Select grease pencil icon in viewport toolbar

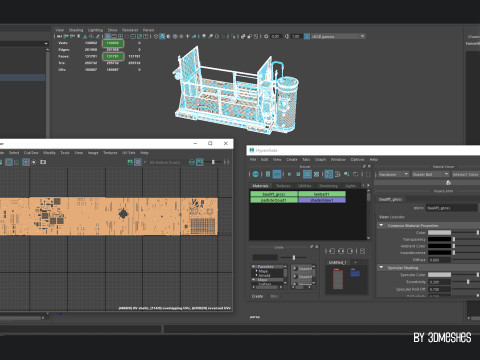click(98, 36)
